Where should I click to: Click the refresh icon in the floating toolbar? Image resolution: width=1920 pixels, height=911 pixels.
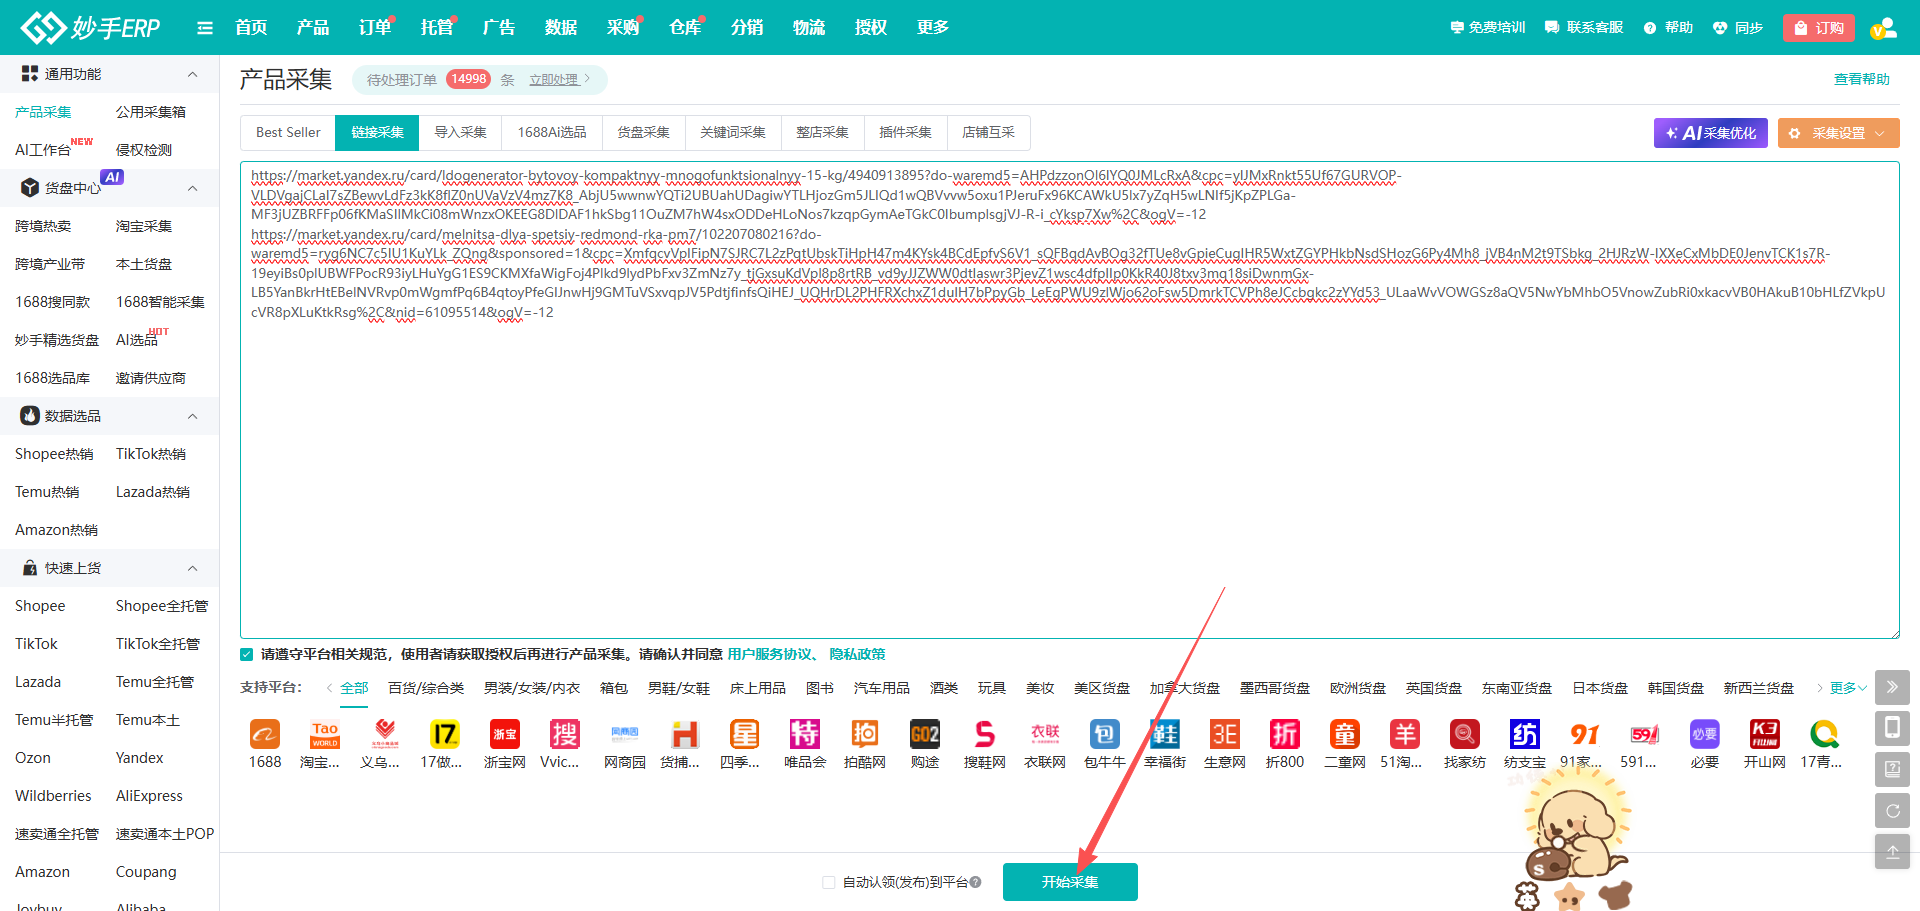coord(1892,811)
